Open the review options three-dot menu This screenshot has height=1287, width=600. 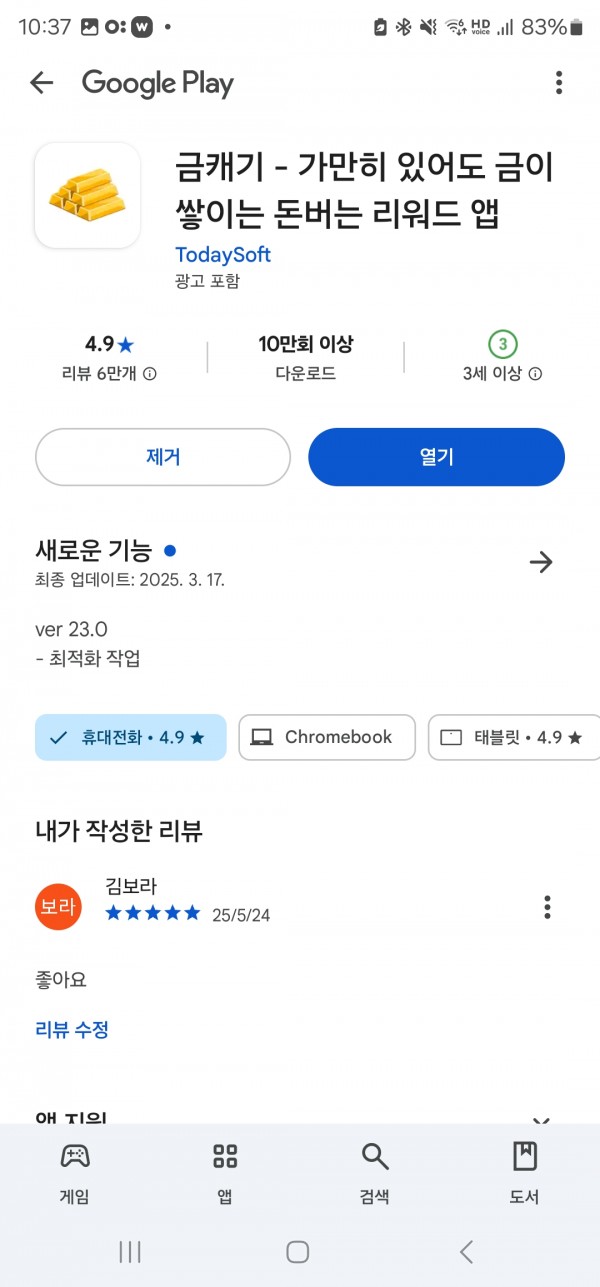click(x=547, y=907)
